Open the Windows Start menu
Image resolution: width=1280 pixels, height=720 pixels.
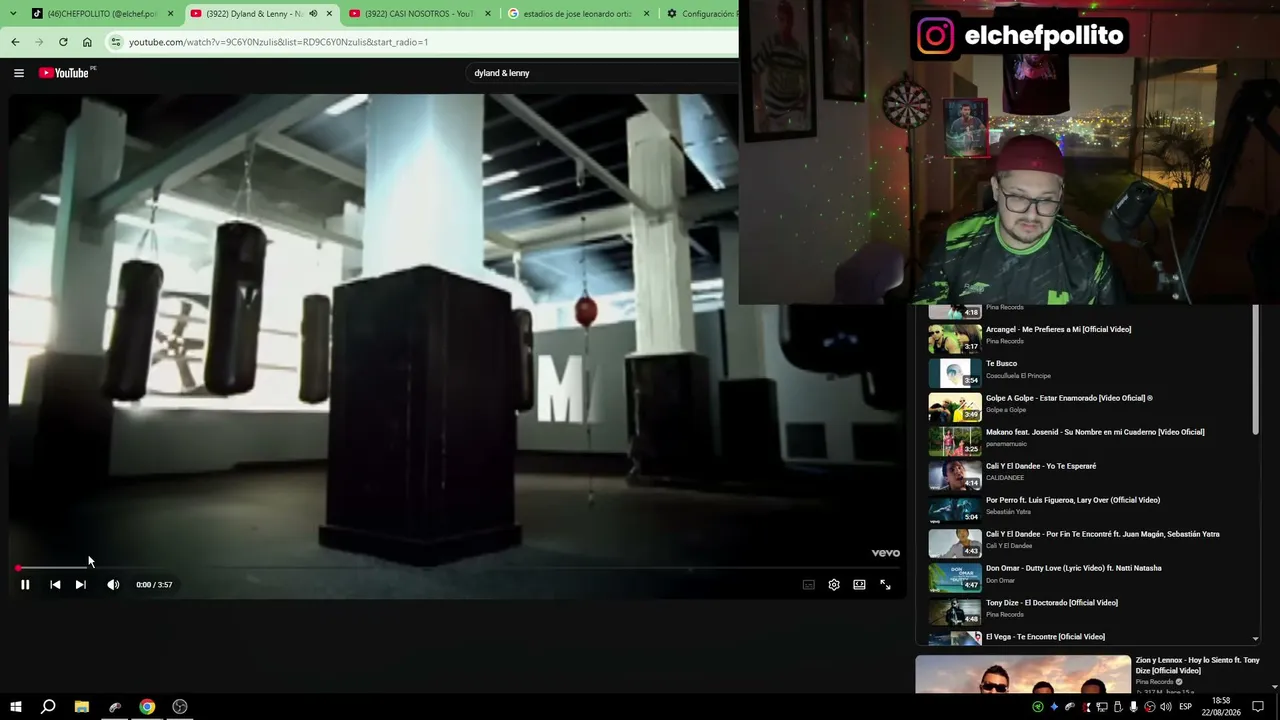coord(15,707)
